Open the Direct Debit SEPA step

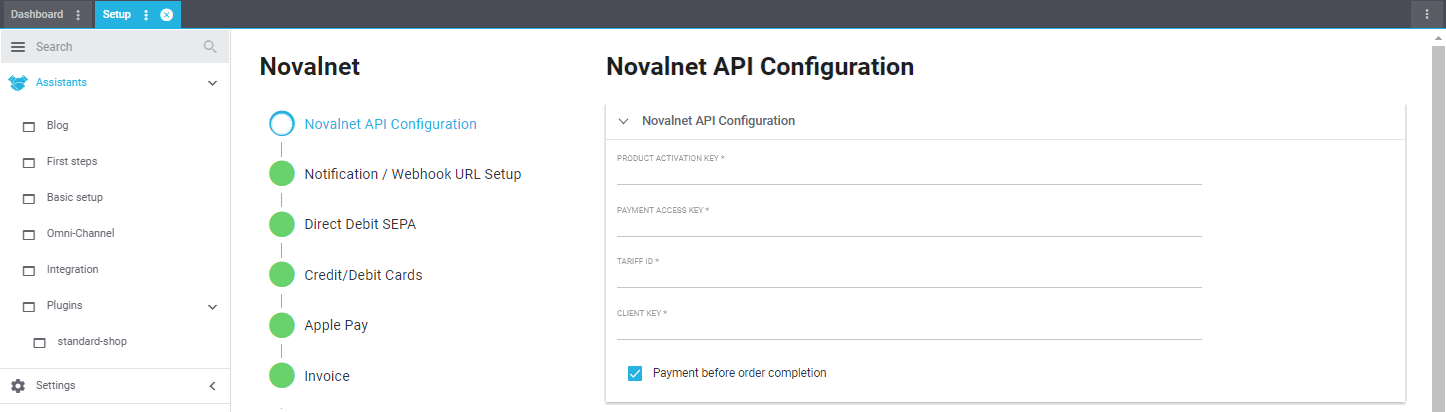point(360,225)
